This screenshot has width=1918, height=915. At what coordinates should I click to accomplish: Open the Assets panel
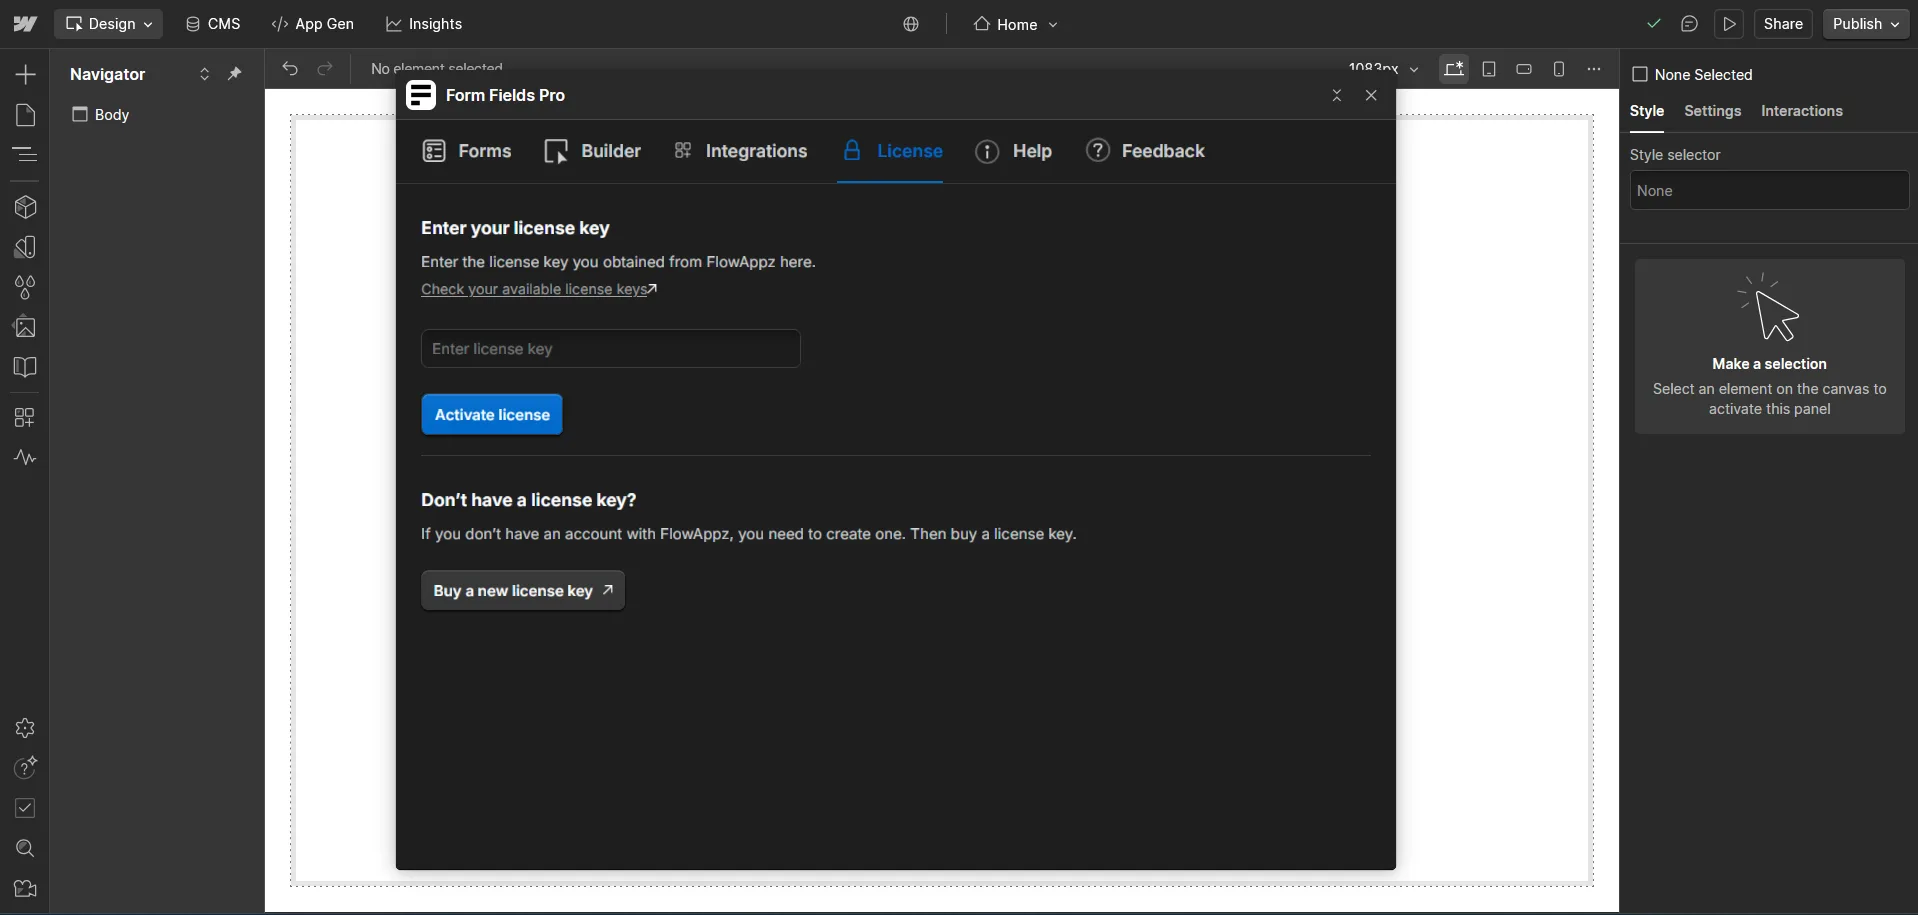pos(25,327)
